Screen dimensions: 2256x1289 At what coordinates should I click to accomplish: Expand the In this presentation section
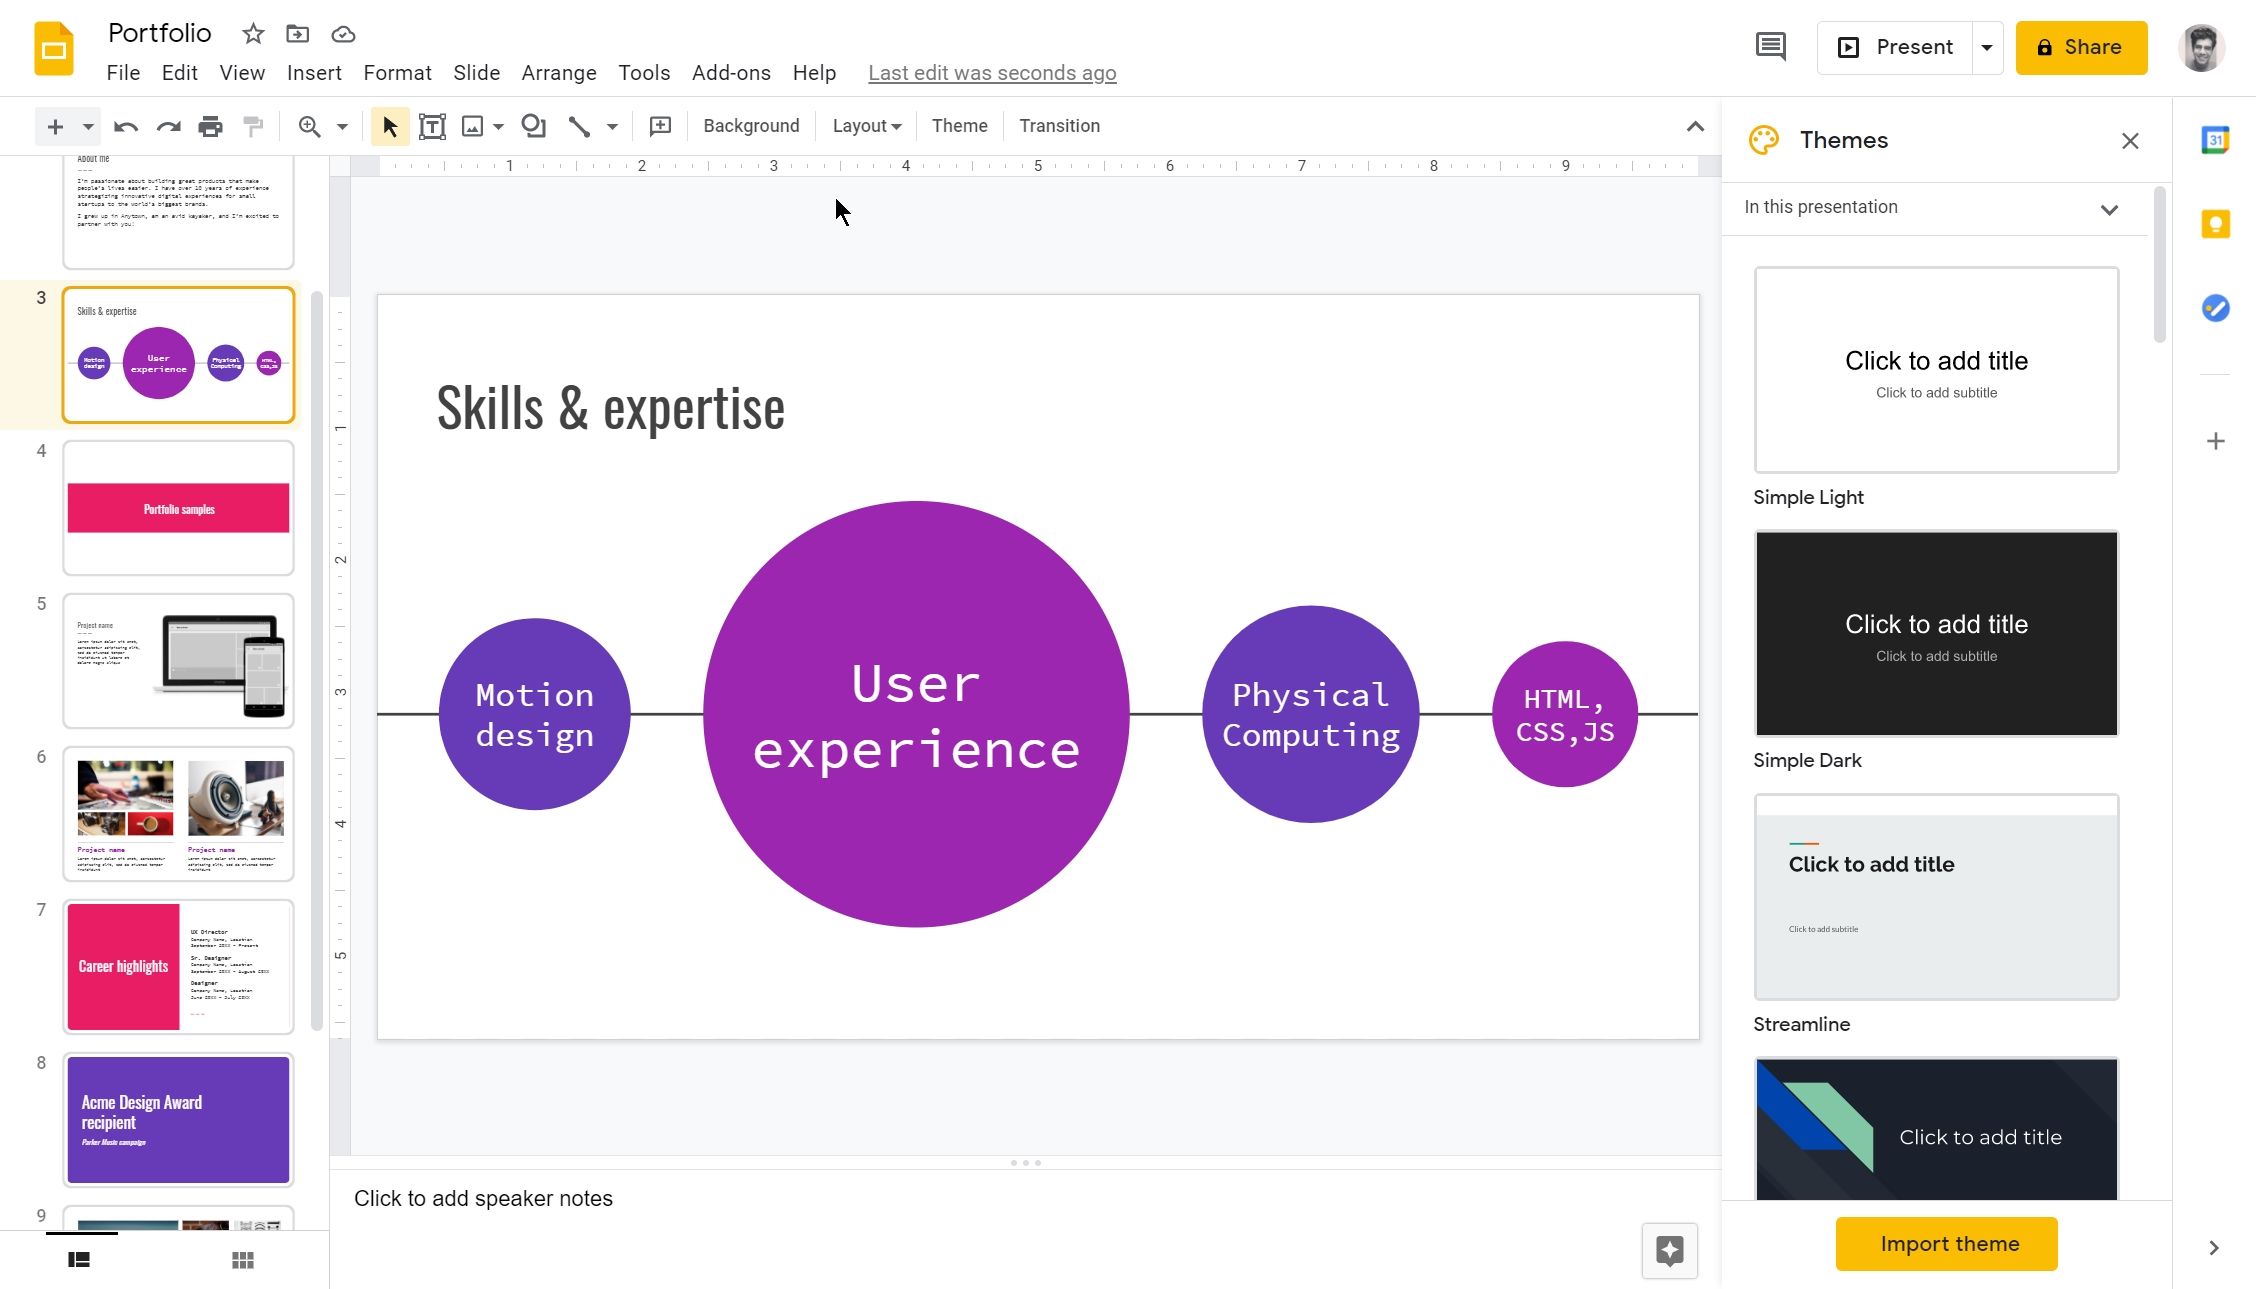2109,209
